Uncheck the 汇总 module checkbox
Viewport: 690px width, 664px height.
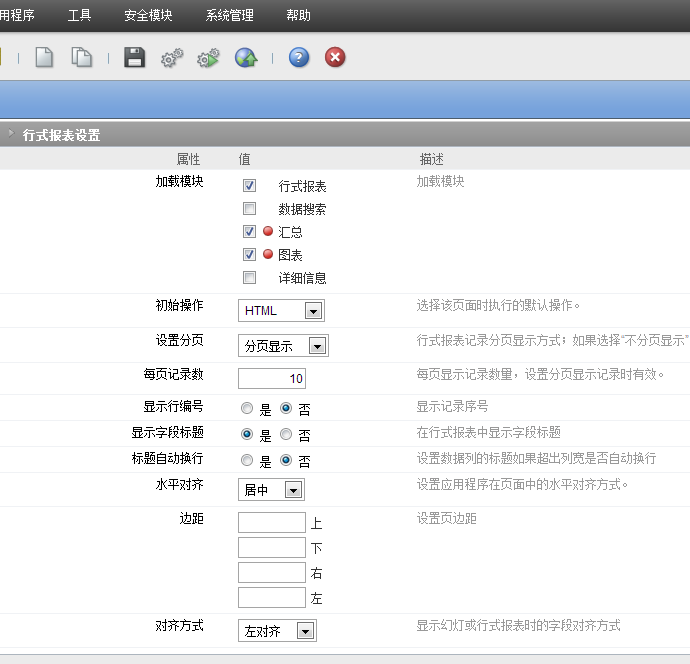click(250, 231)
